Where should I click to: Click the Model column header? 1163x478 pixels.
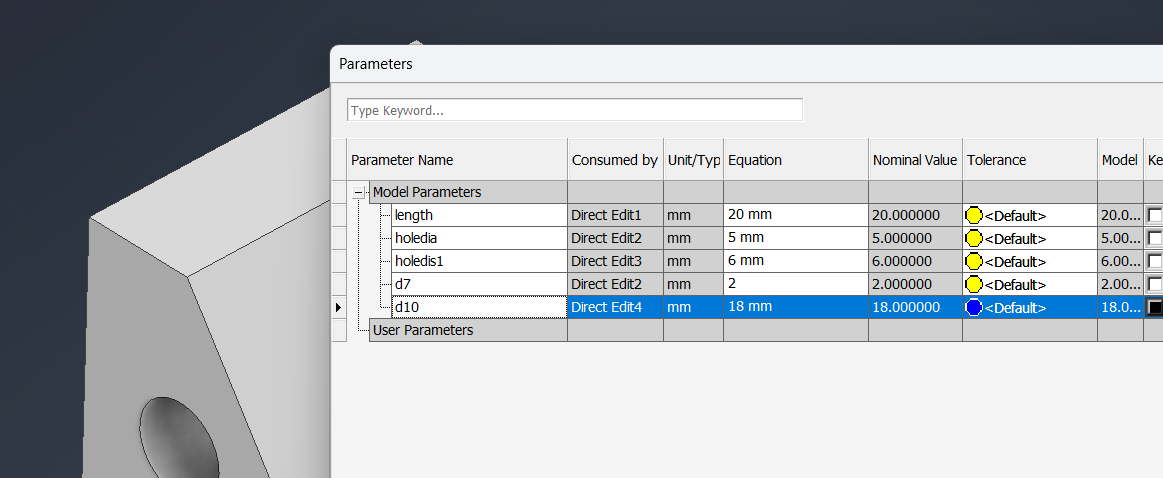tap(1120, 160)
